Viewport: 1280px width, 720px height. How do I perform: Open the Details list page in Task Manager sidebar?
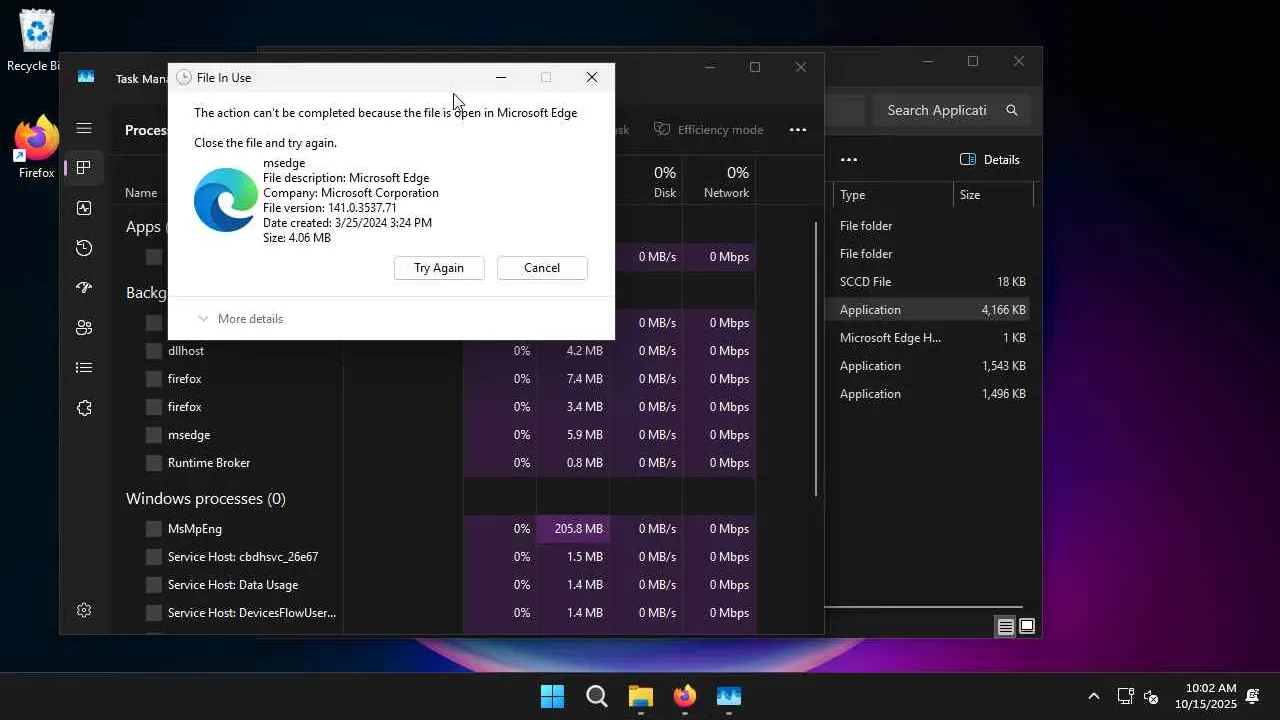click(84, 368)
